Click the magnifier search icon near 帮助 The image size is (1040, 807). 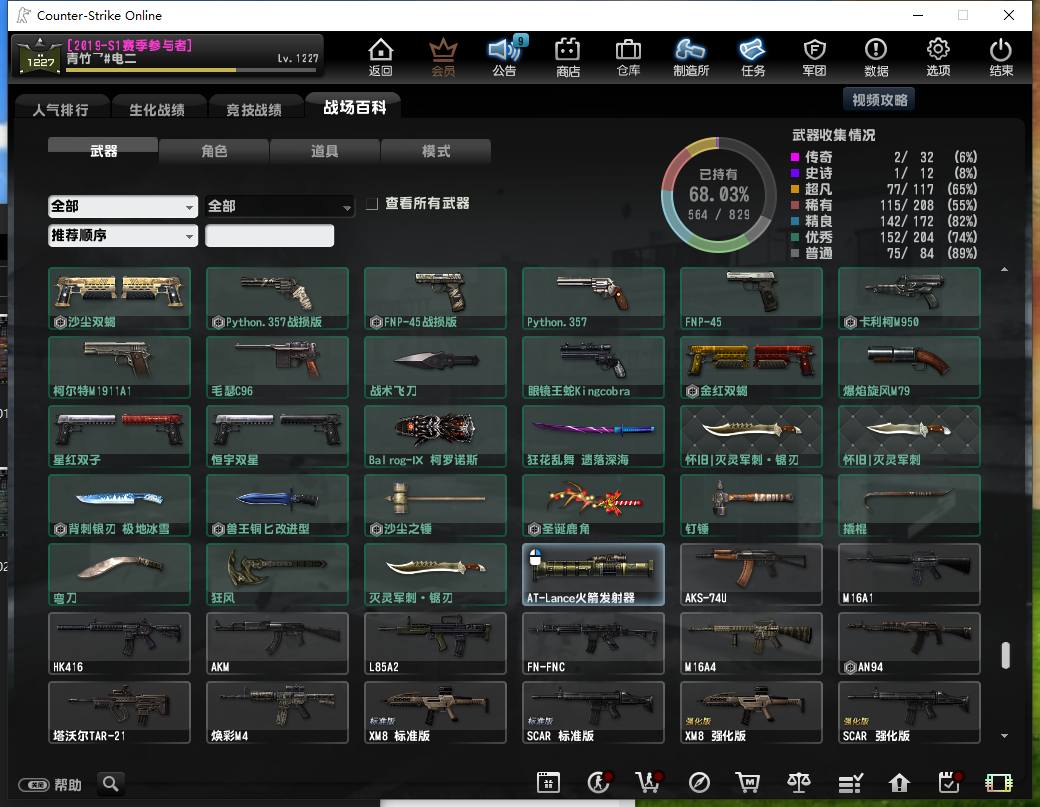click(111, 784)
